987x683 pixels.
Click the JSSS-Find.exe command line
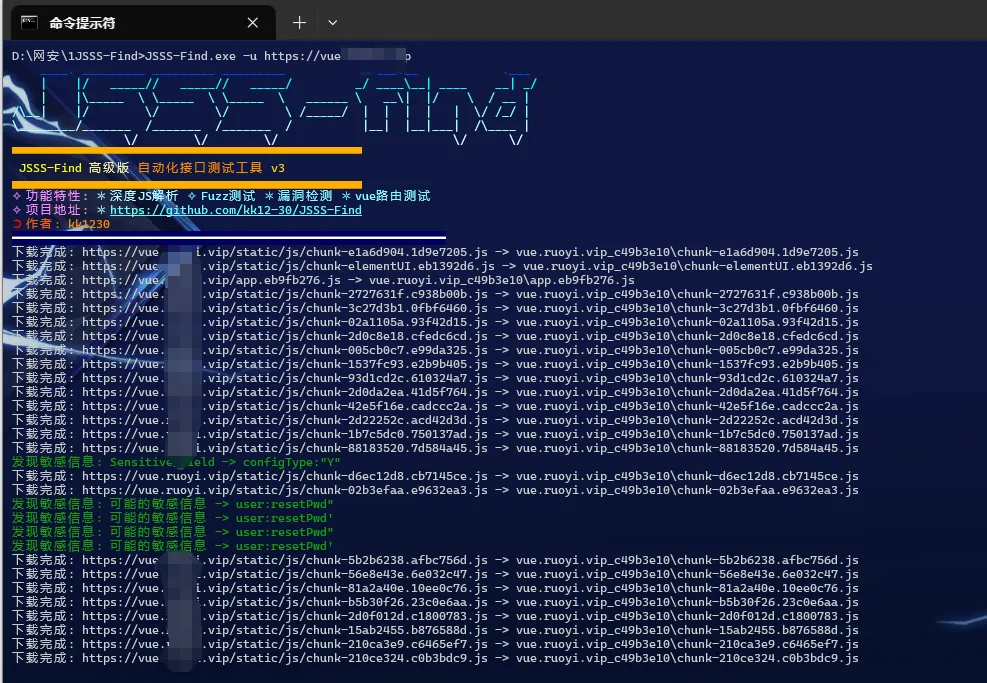[x=211, y=56]
